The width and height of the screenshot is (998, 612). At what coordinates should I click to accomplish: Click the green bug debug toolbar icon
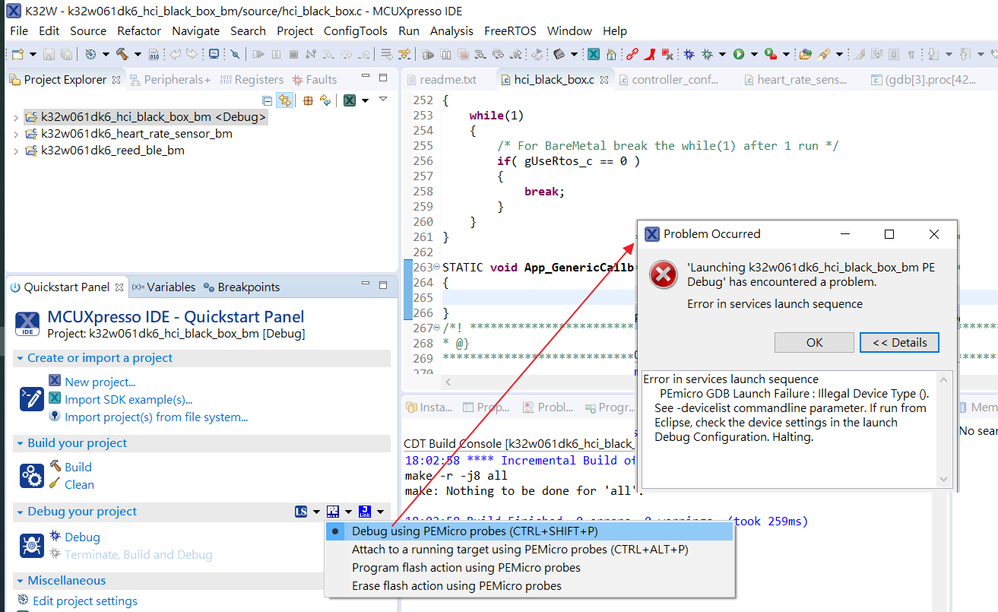point(706,55)
